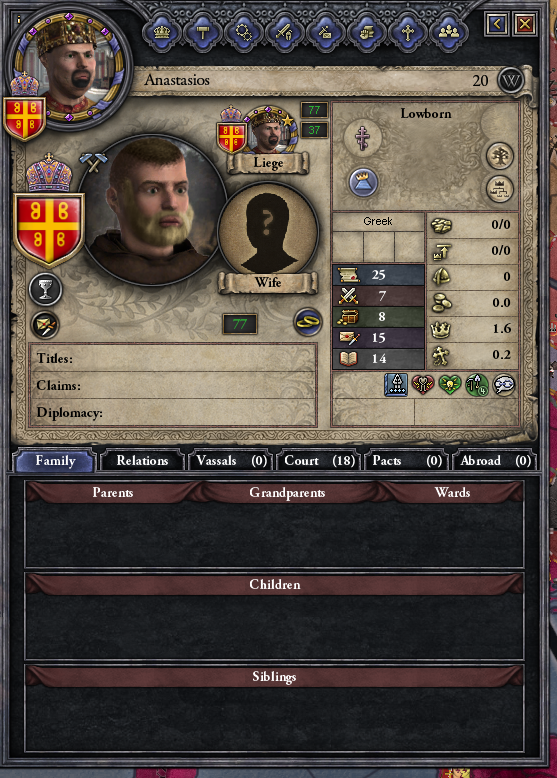557x778 pixels.
Task: Open the council people top menu button
Action: click(448, 32)
